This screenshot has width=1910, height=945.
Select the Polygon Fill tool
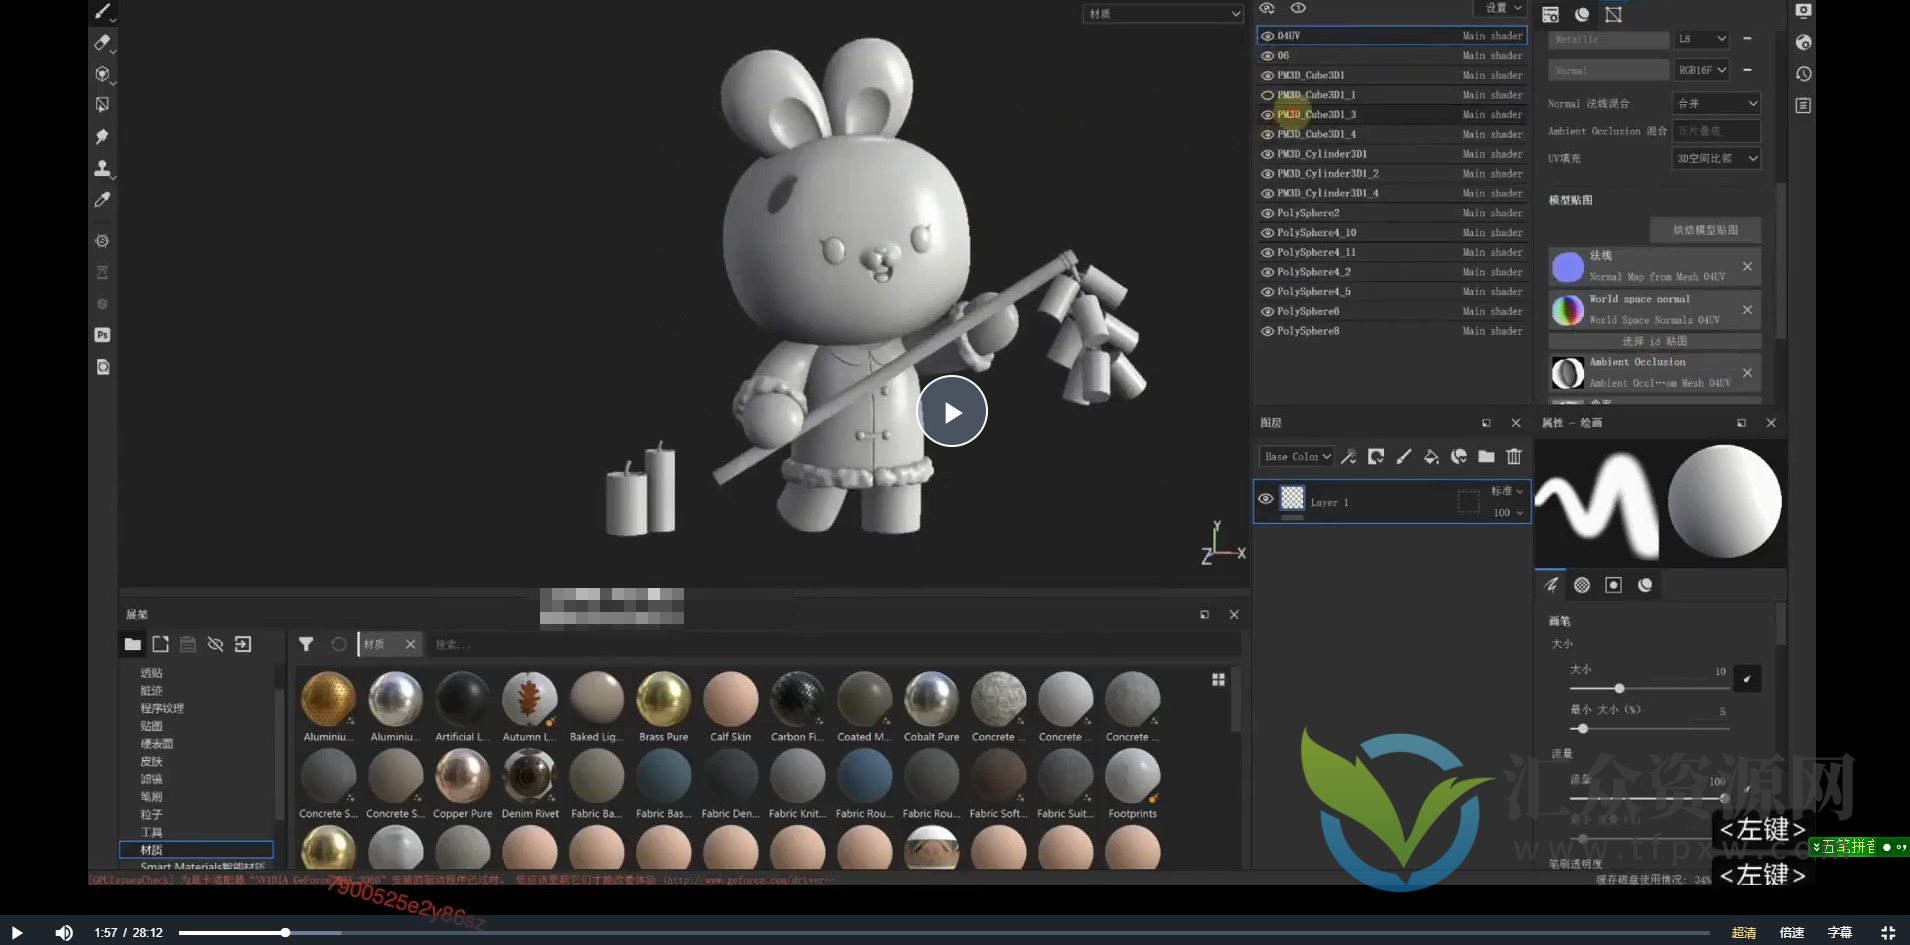pyautogui.click(x=102, y=104)
